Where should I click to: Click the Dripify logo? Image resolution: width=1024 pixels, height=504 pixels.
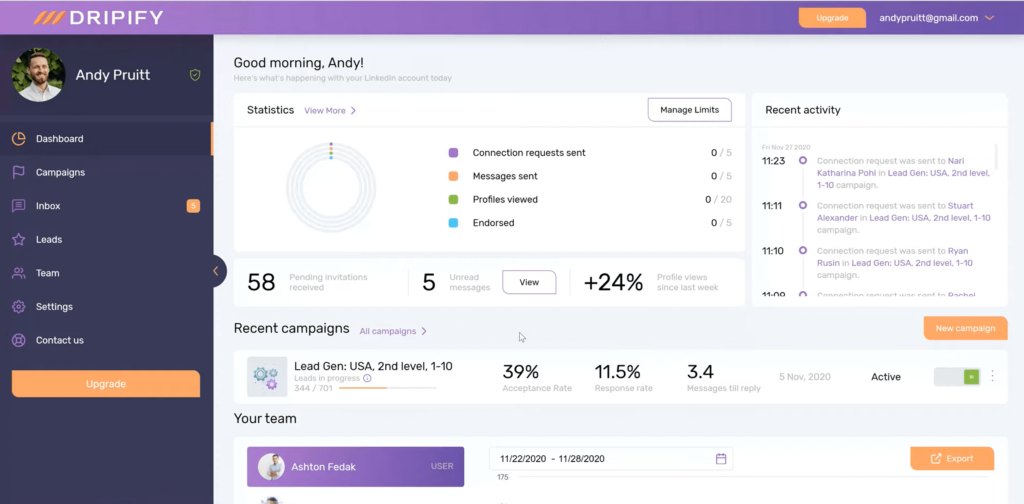[x=98, y=18]
